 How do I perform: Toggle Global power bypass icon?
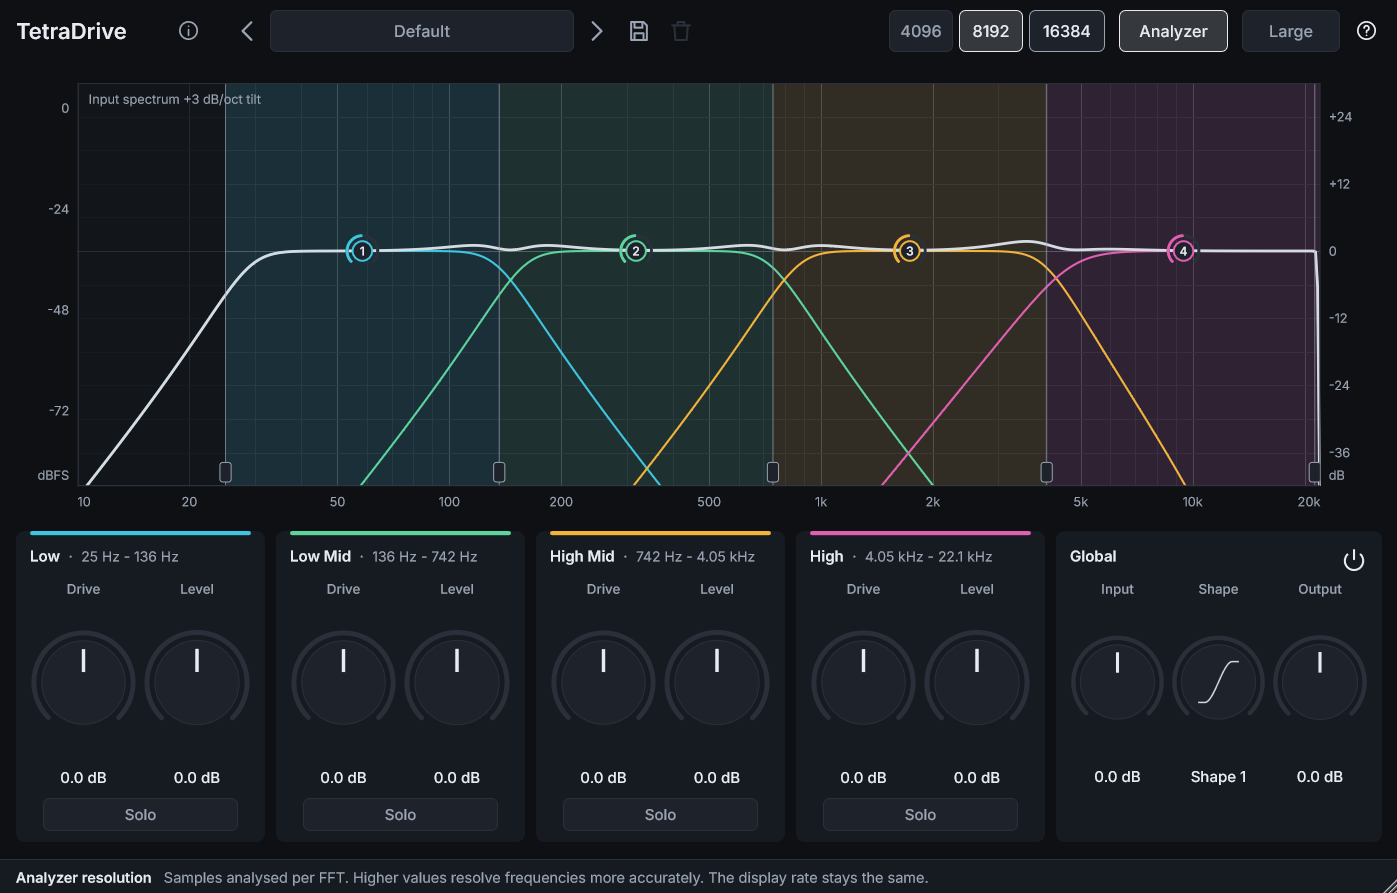[1353, 560]
